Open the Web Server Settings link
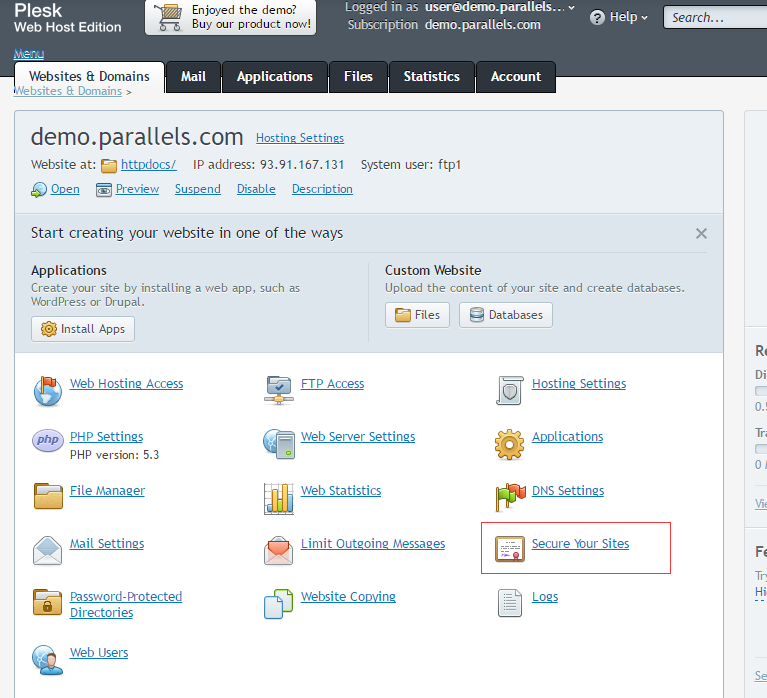 pos(358,437)
